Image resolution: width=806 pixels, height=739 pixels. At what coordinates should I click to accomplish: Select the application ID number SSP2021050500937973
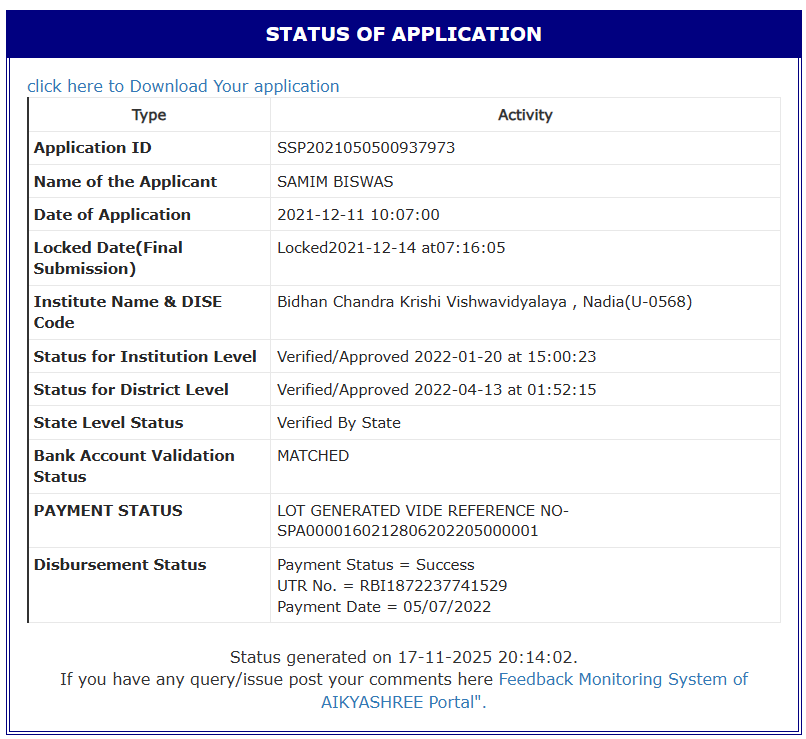[x=366, y=148]
